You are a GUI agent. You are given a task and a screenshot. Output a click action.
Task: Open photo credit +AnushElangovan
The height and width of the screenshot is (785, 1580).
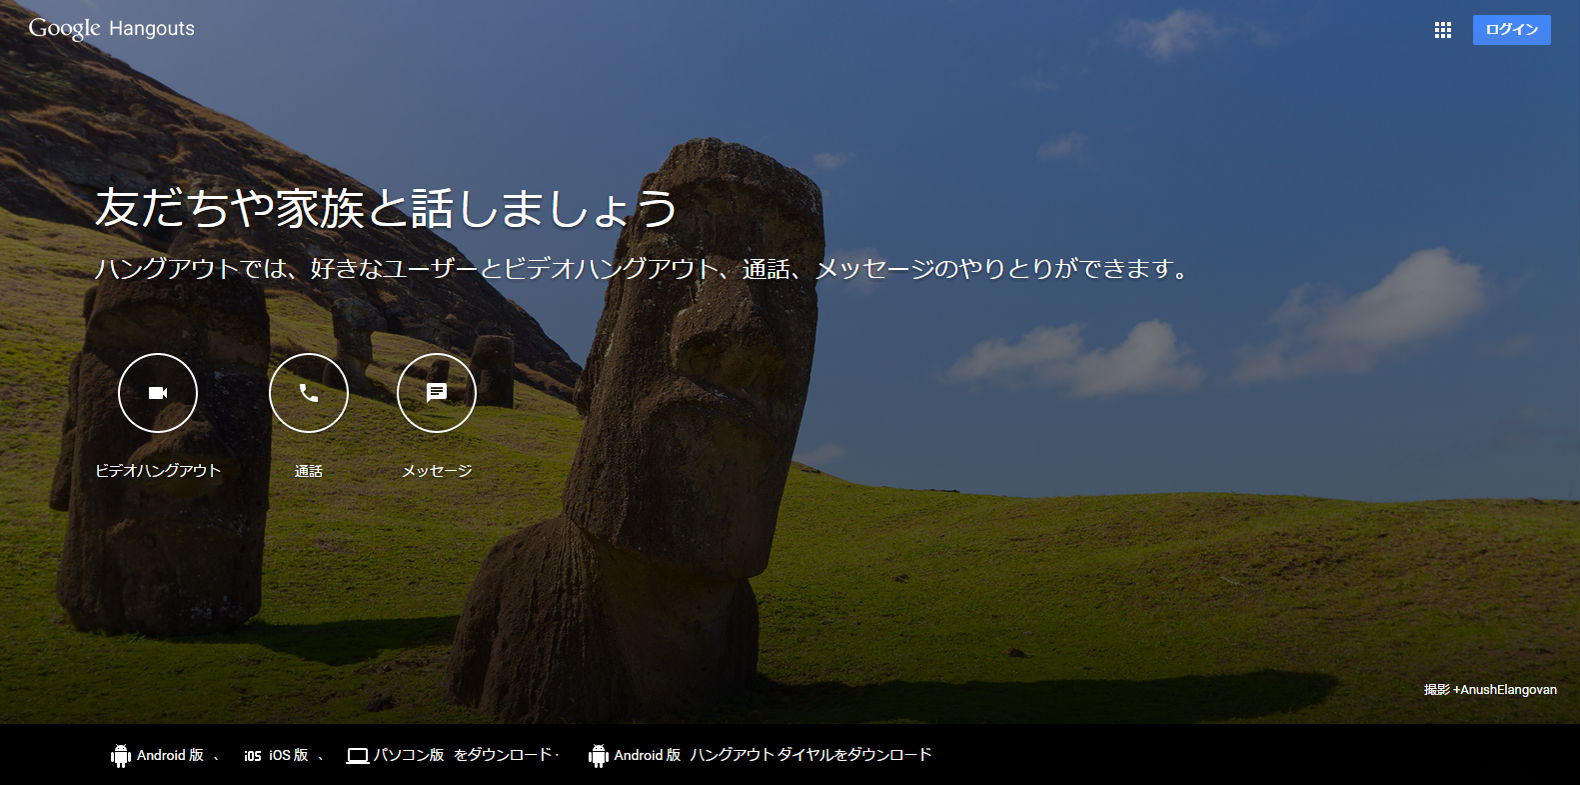point(1504,690)
